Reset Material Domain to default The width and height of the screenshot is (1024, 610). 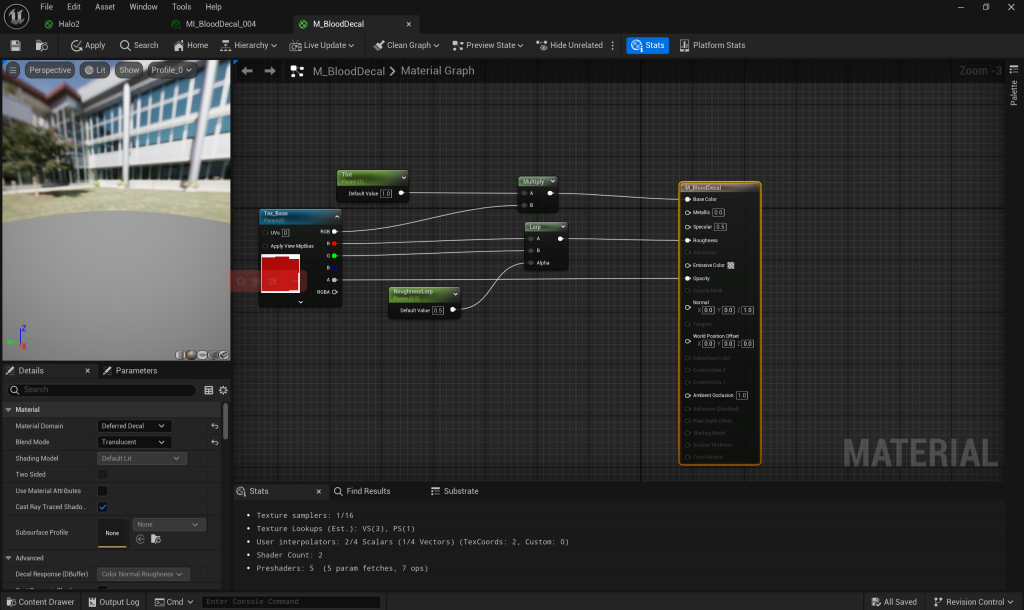pos(214,426)
